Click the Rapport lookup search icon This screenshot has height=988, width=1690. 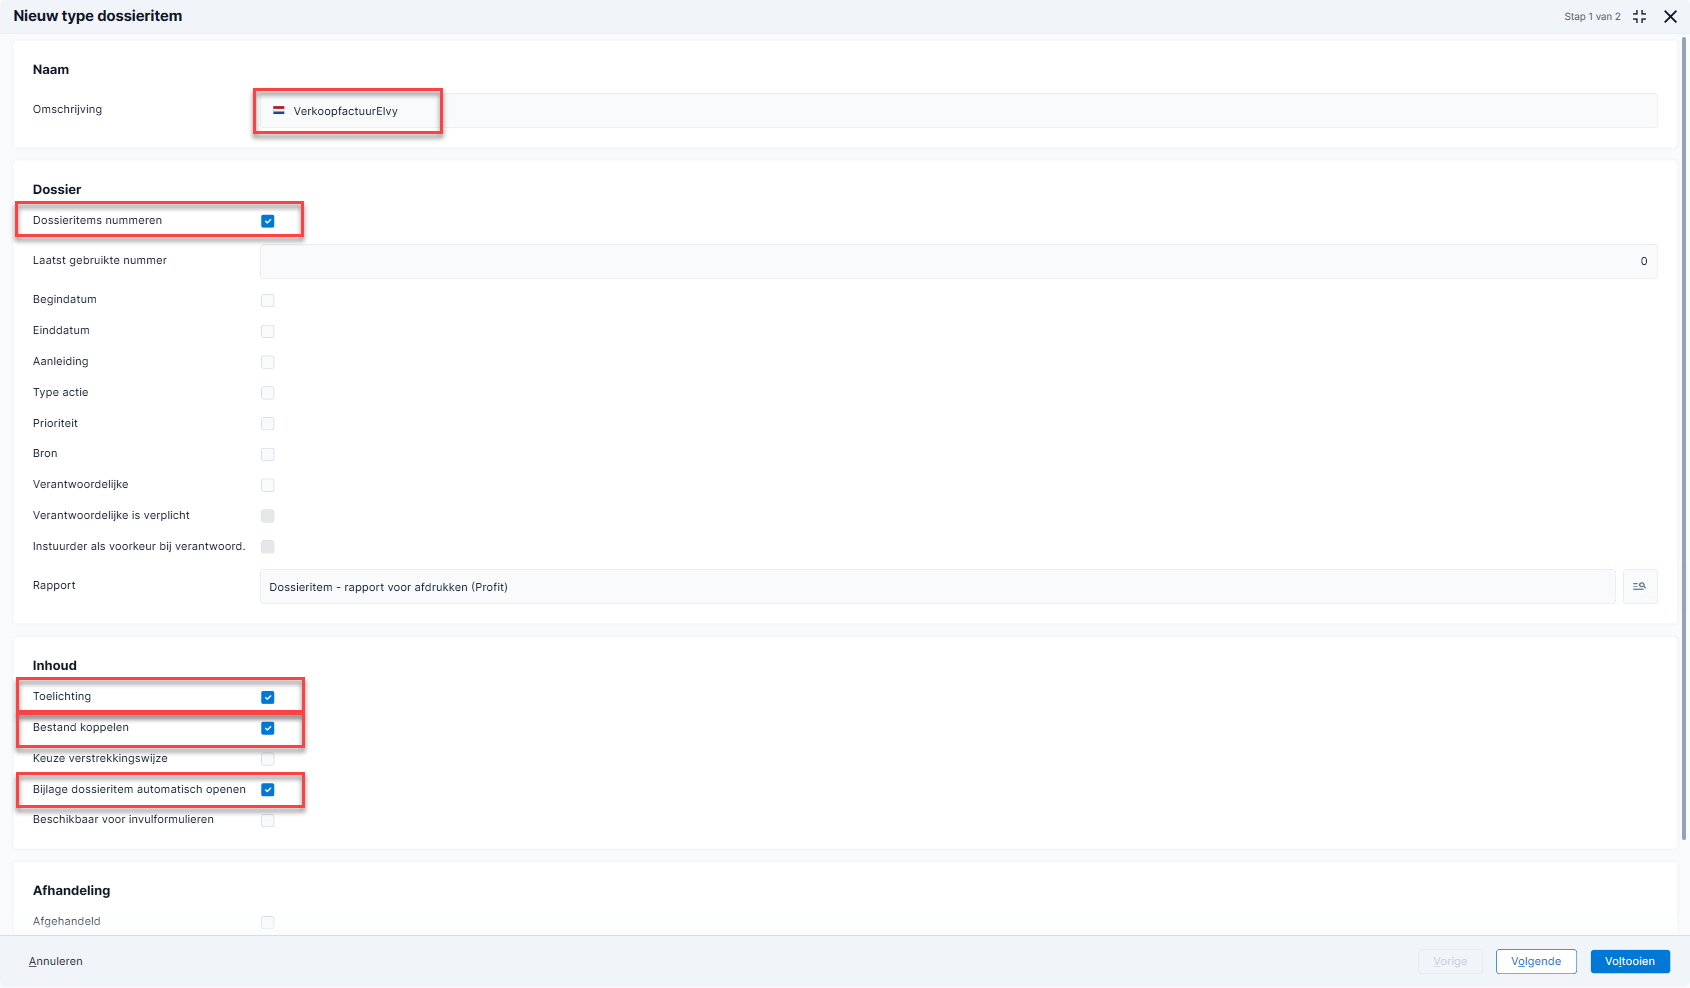[1639, 587]
